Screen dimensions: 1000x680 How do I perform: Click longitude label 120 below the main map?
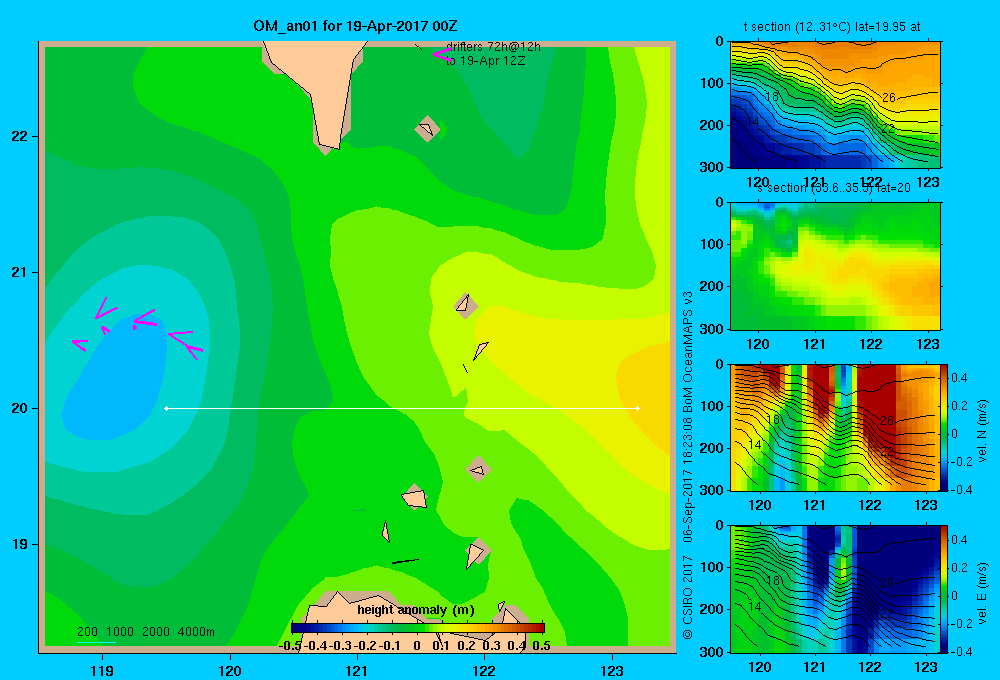point(230,670)
